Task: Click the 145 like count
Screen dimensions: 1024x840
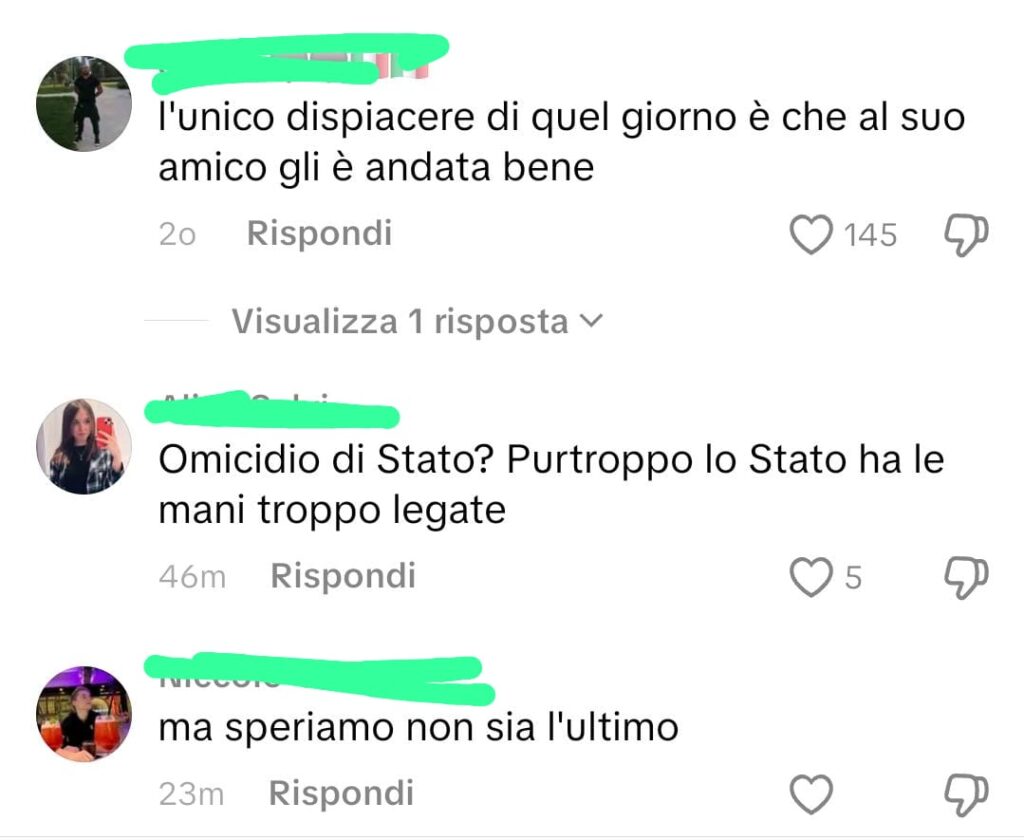Action: coord(871,235)
